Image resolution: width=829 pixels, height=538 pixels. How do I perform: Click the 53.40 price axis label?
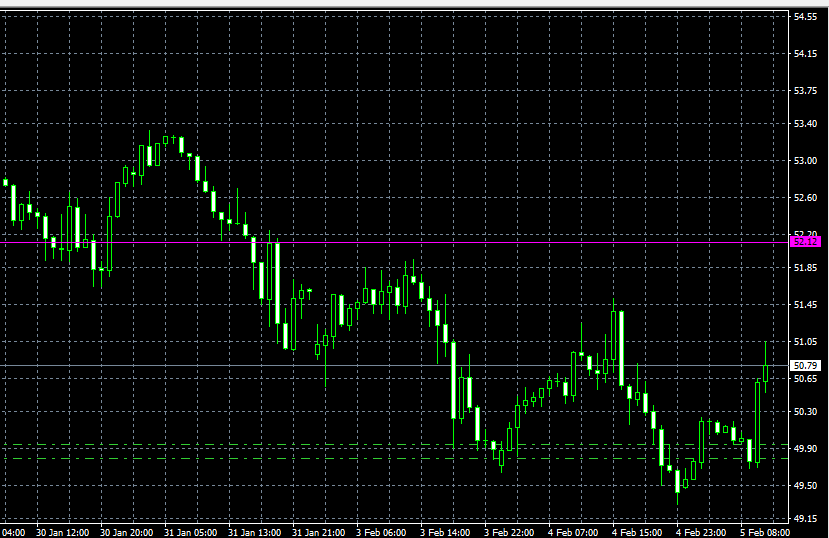805,124
